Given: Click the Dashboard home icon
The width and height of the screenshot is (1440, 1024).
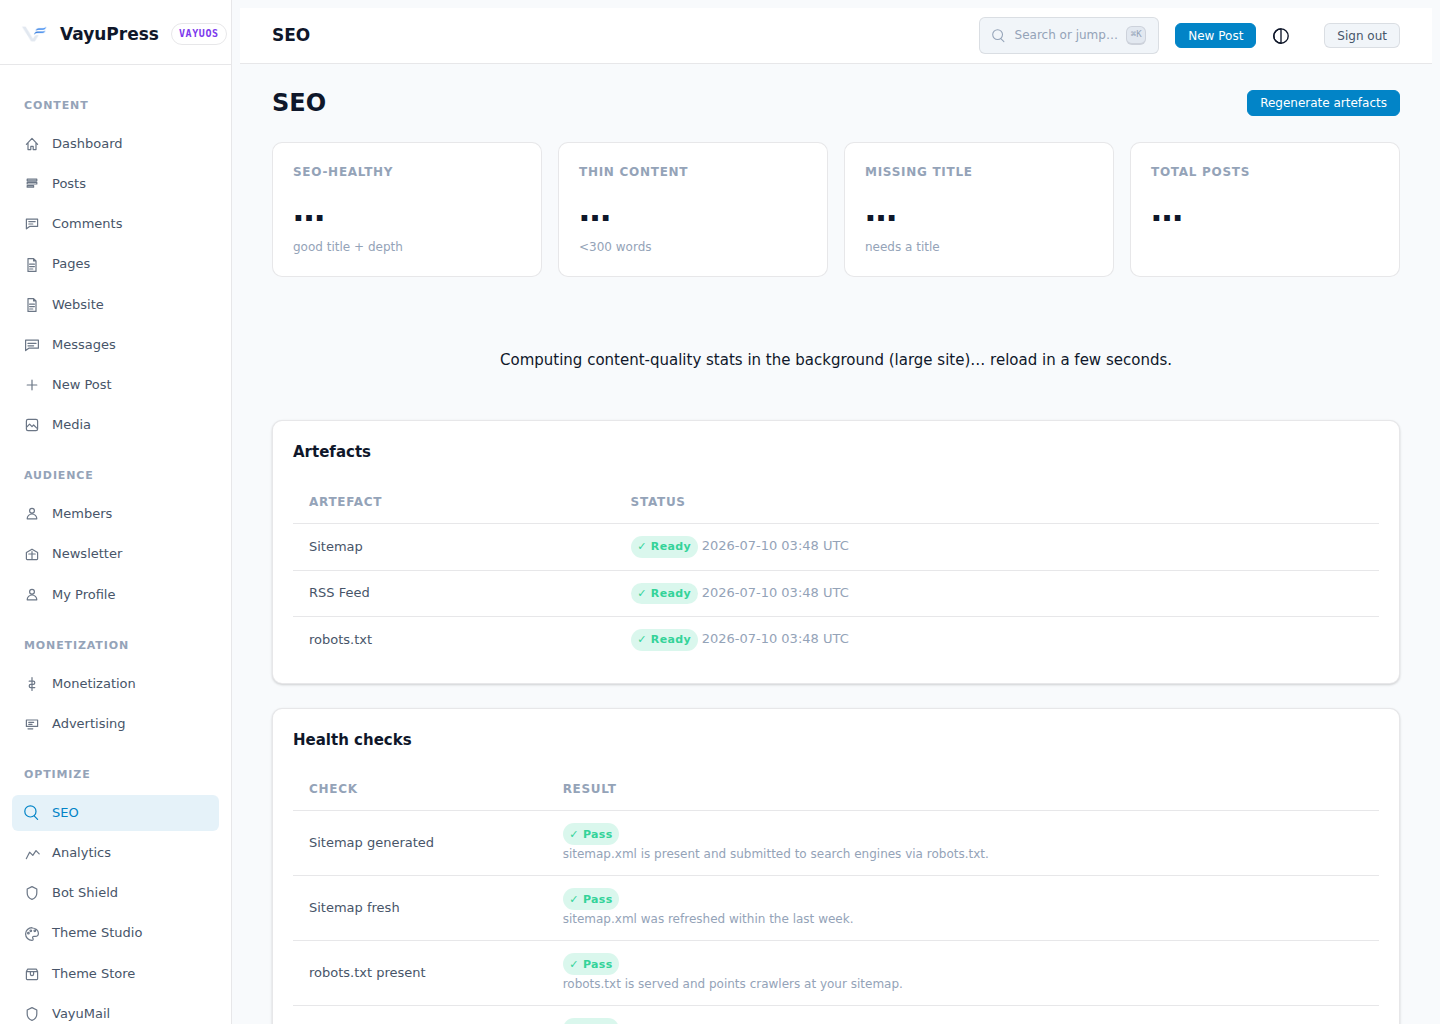Looking at the screenshot, I should [x=32, y=144].
